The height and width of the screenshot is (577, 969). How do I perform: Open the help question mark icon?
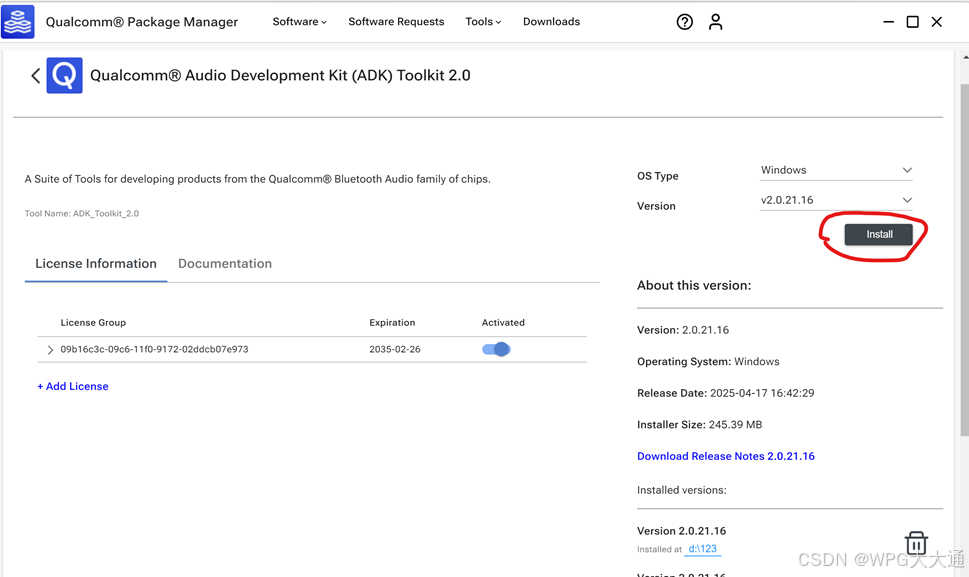[684, 22]
